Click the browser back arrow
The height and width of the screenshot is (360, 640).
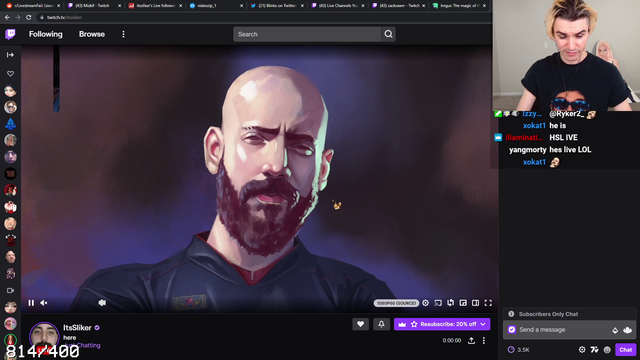7,18
